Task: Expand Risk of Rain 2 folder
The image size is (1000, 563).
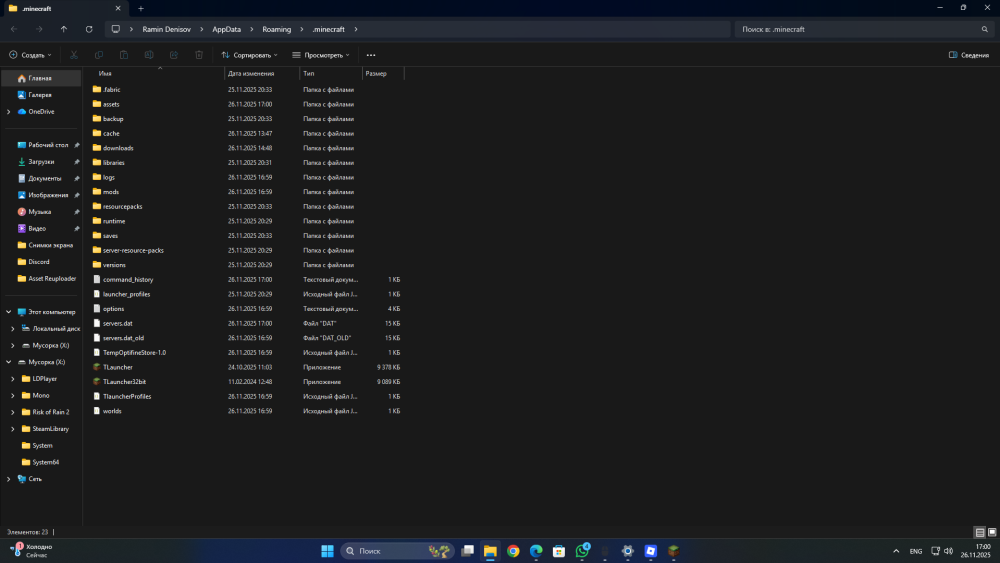Action: coord(13,412)
